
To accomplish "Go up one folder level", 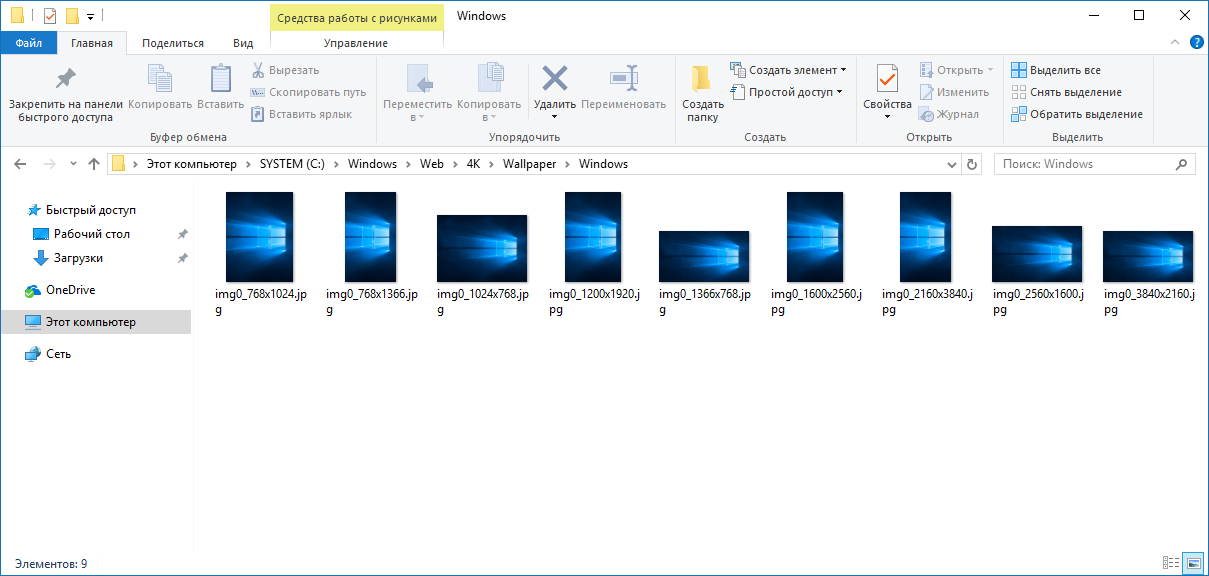I will tap(94, 164).
